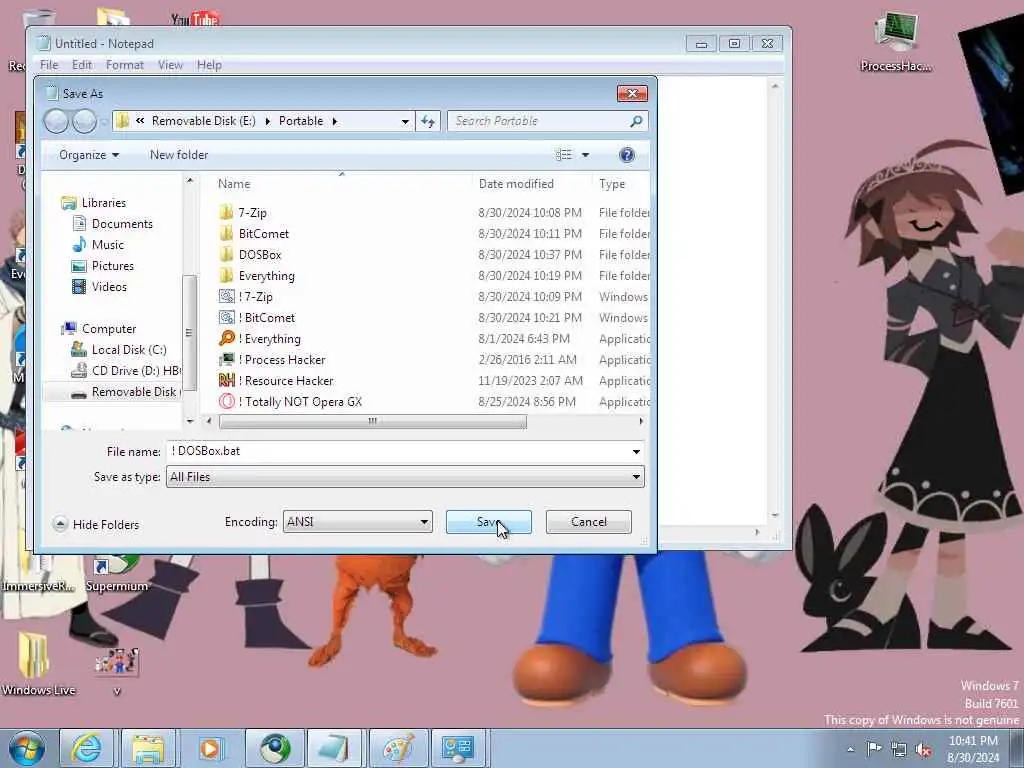The image size is (1024, 768).
Task: Click arrow after Portable in address bar
Action: (334, 121)
